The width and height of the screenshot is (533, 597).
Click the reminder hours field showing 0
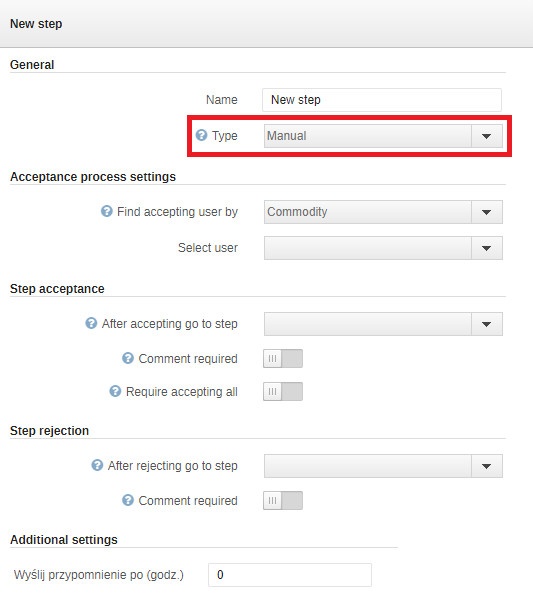290,575
